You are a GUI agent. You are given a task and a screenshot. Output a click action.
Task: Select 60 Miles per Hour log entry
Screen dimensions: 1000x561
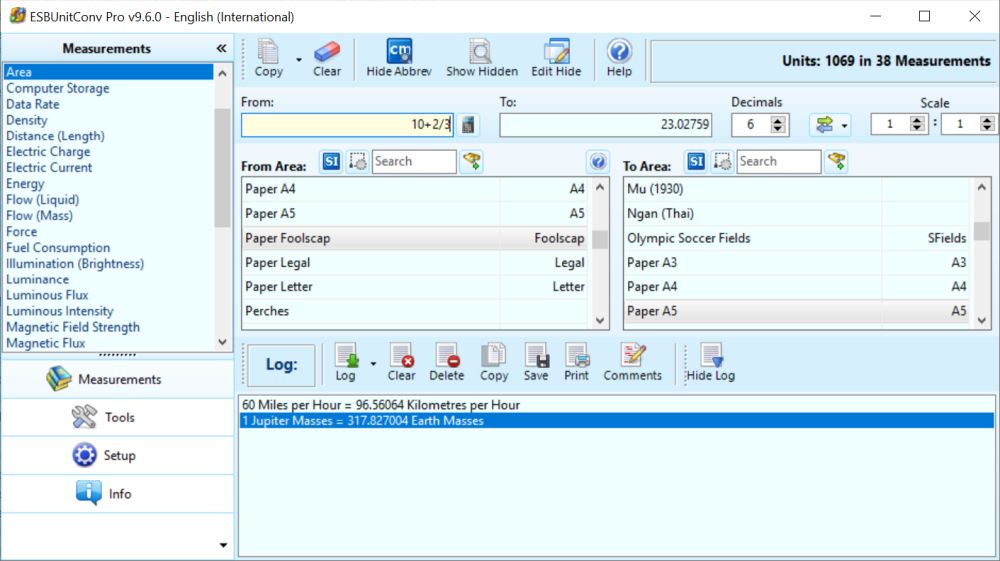[x=616, y=405]
